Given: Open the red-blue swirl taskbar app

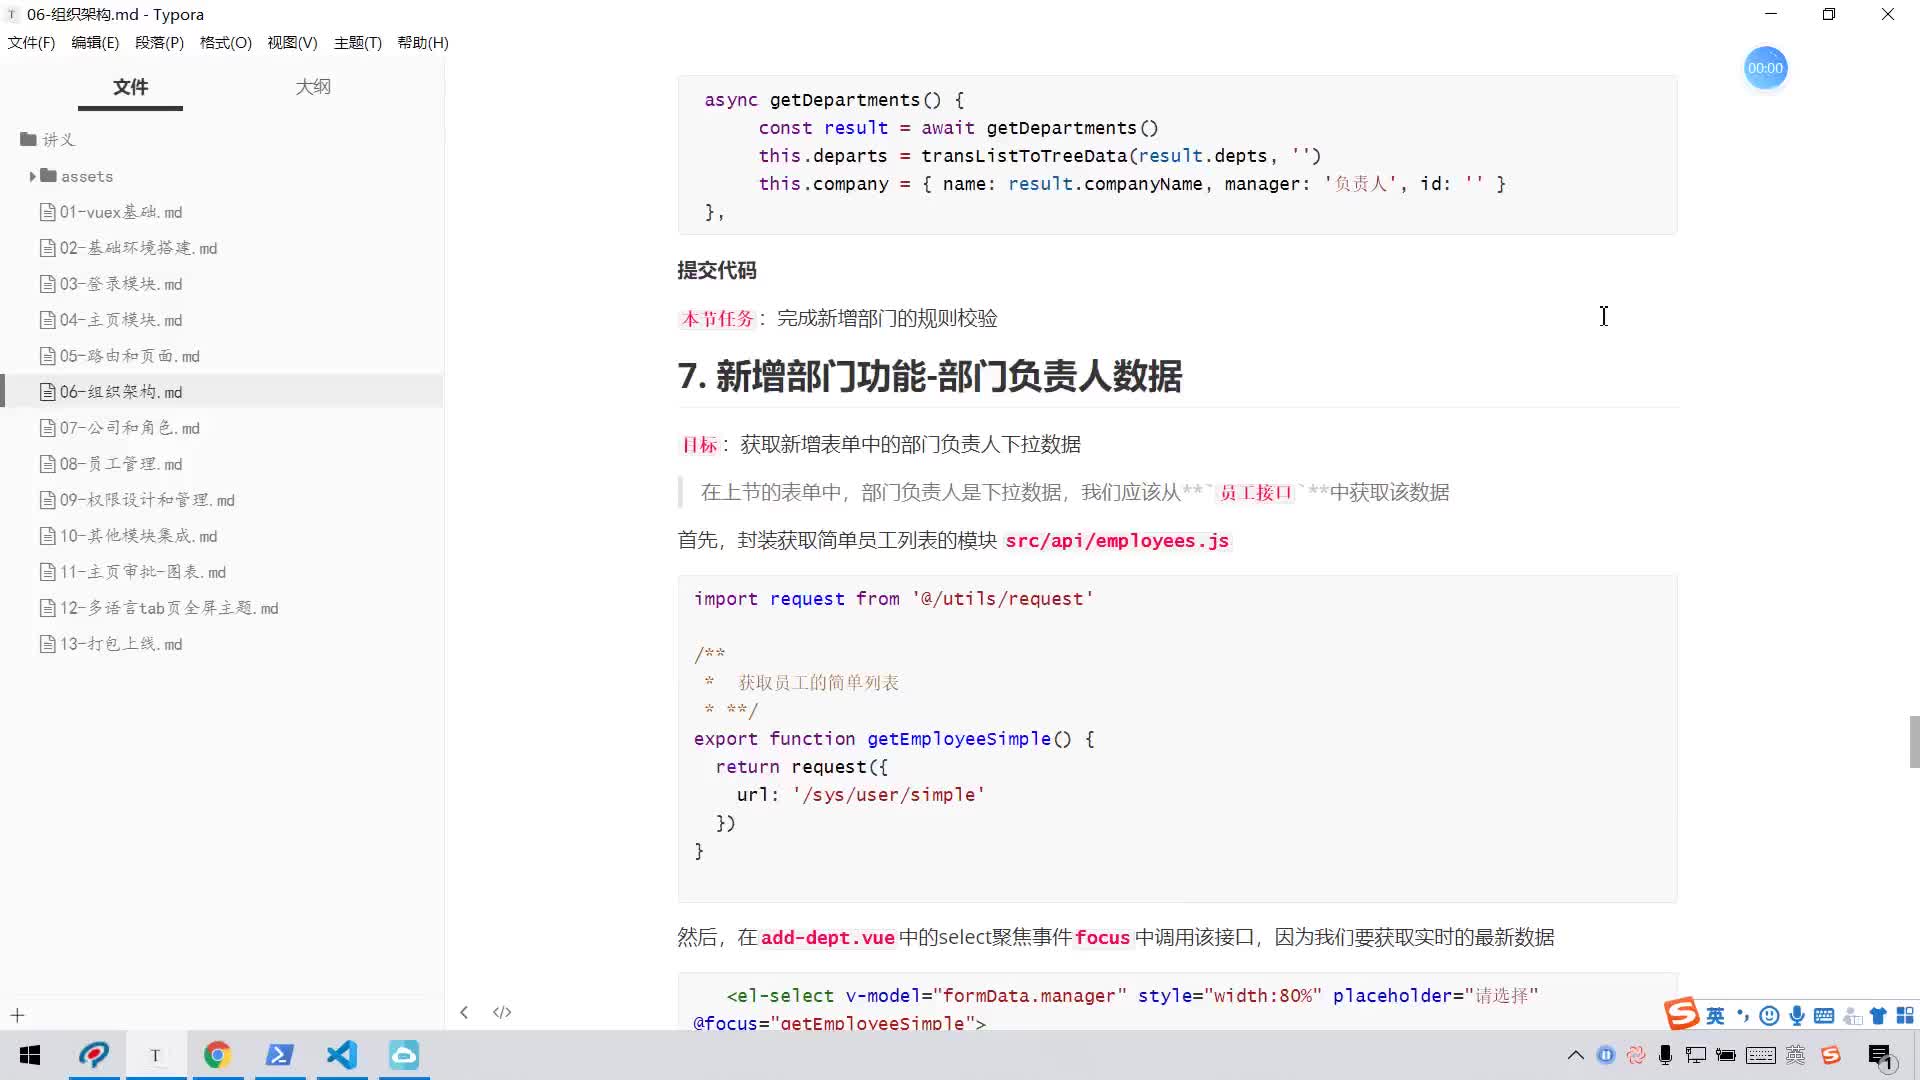Looking at the screenshot, I should 93,1055.
